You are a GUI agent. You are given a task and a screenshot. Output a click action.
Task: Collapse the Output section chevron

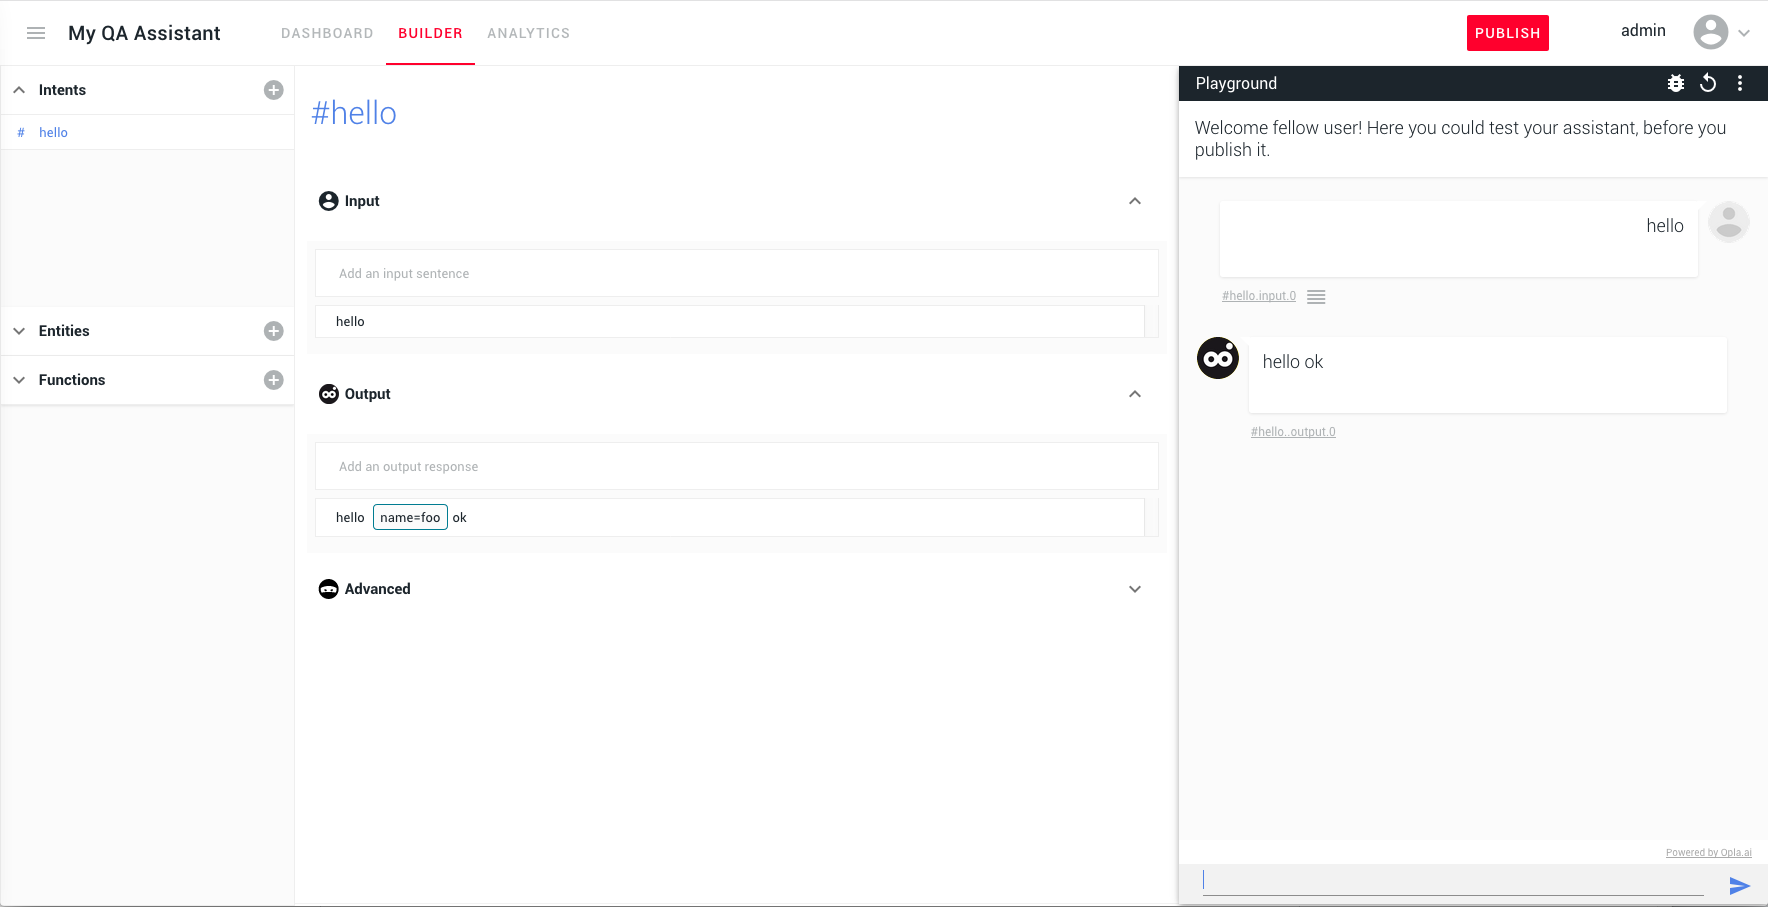click(1135, 394)
